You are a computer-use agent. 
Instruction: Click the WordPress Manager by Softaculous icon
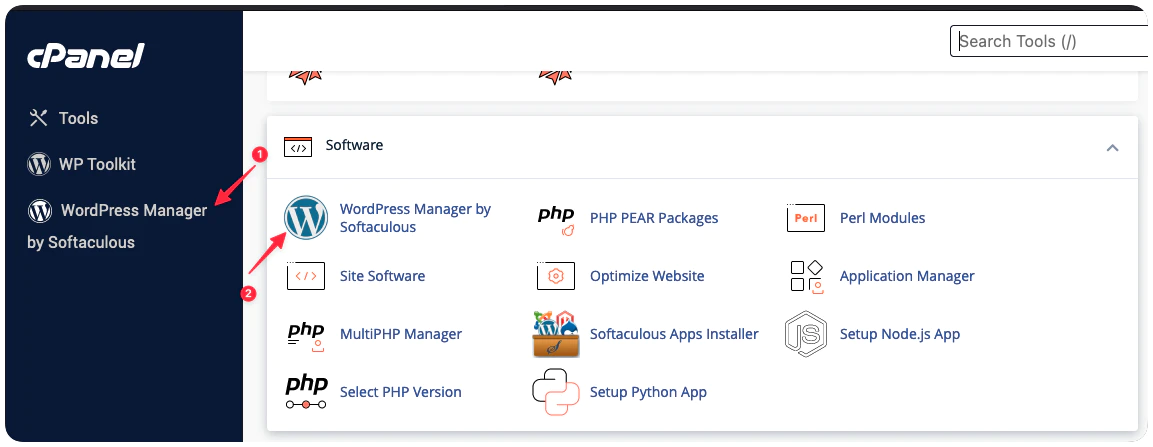[x=306, y=218]
